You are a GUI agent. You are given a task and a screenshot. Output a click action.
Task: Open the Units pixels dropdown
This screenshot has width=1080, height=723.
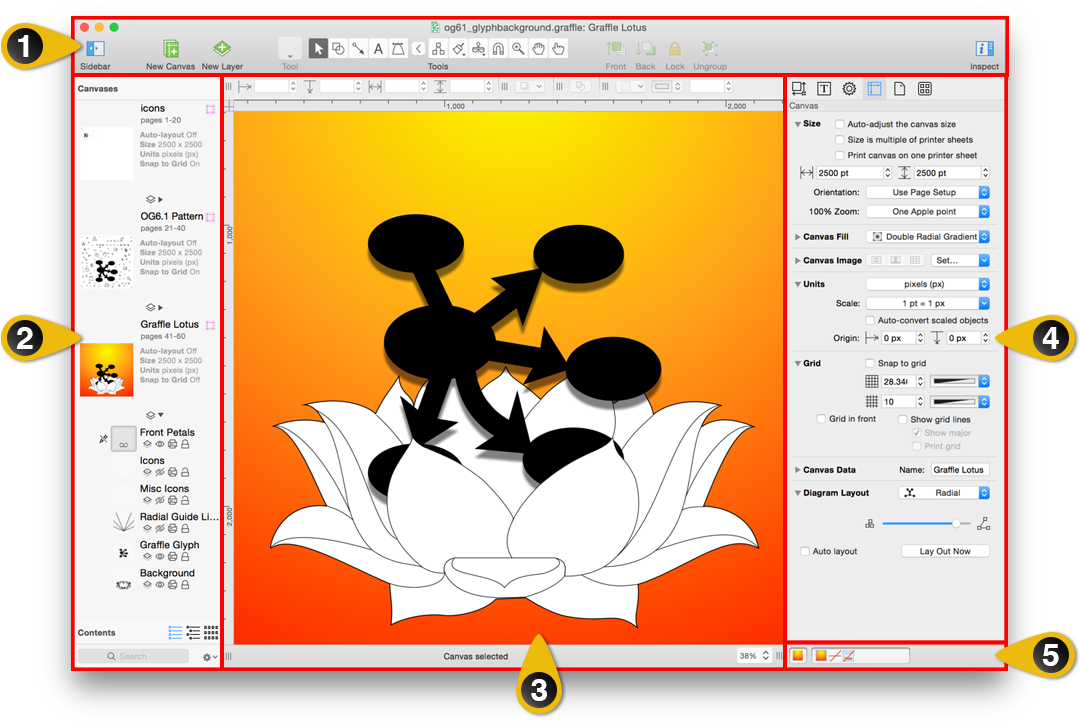(928, 284)
